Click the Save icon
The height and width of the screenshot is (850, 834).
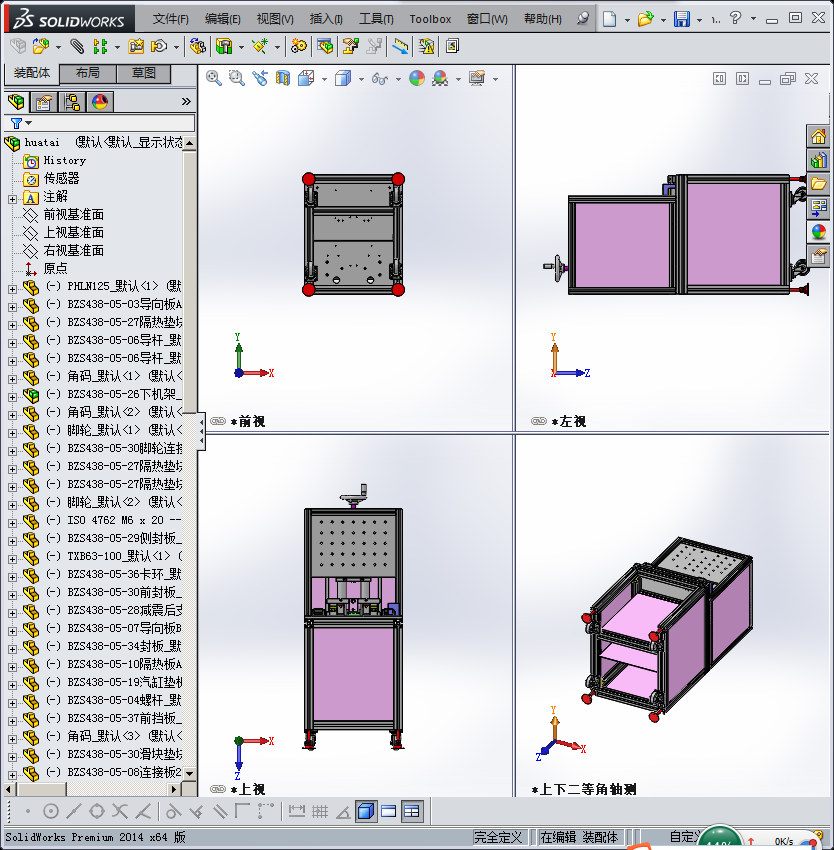tap(682, 19)
